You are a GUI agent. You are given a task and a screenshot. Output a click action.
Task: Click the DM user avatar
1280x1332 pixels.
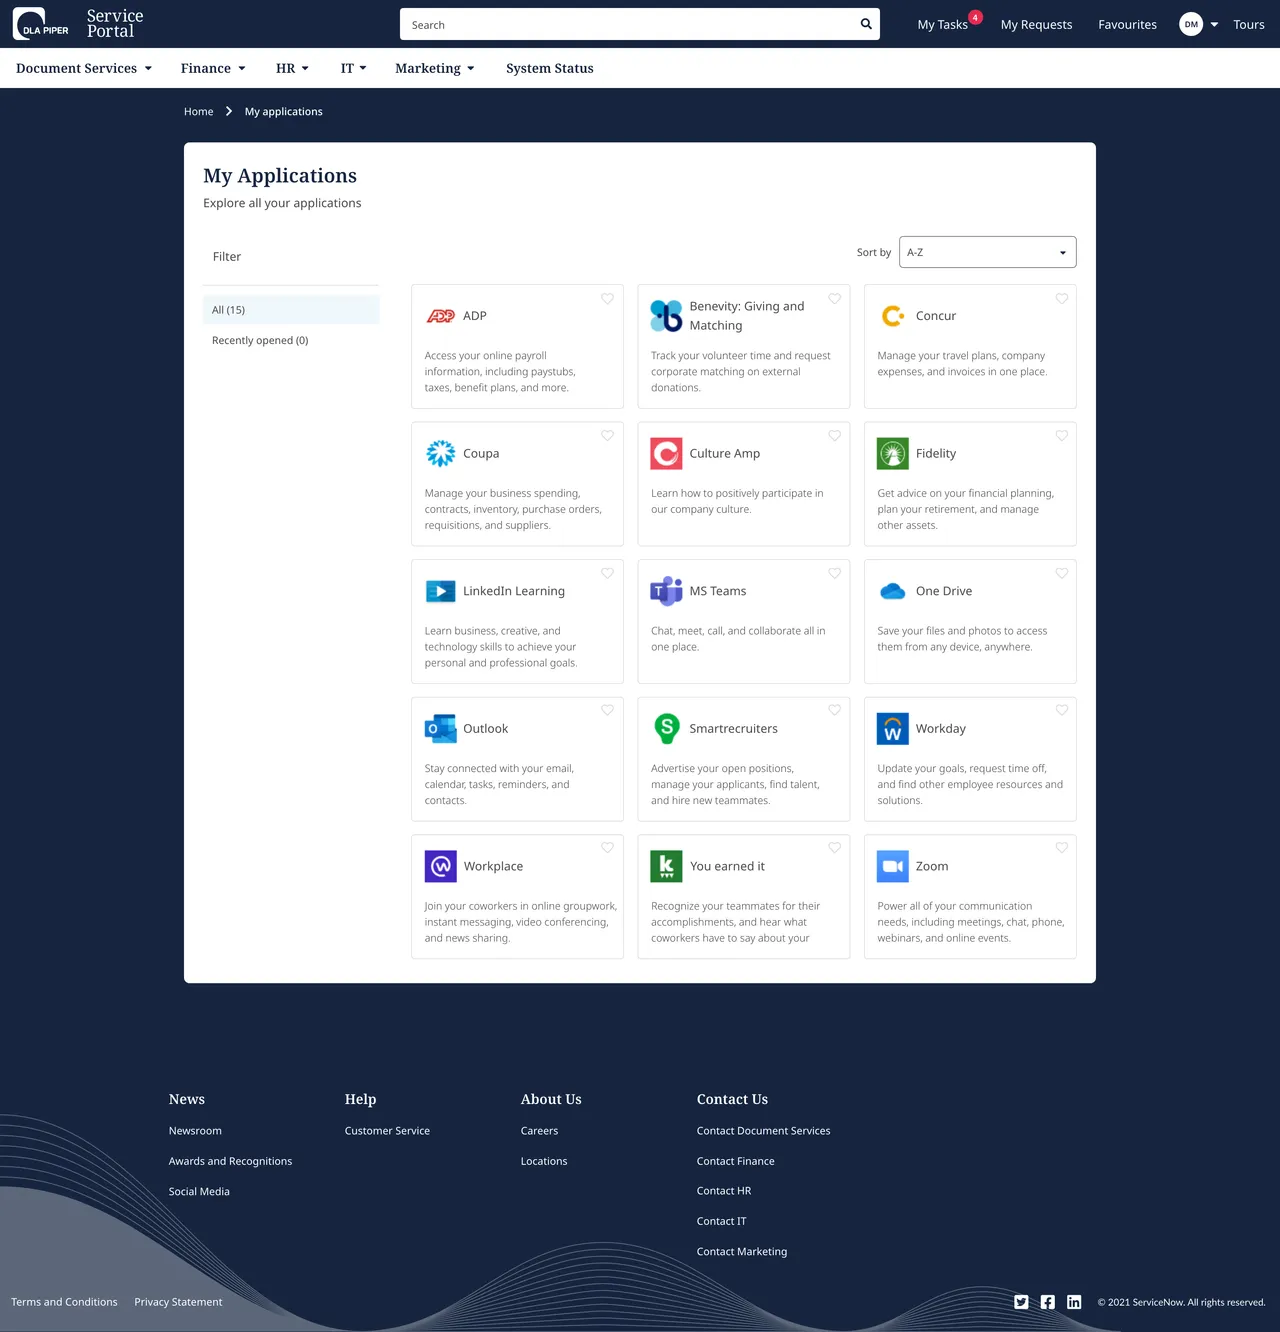(1191, 24)
